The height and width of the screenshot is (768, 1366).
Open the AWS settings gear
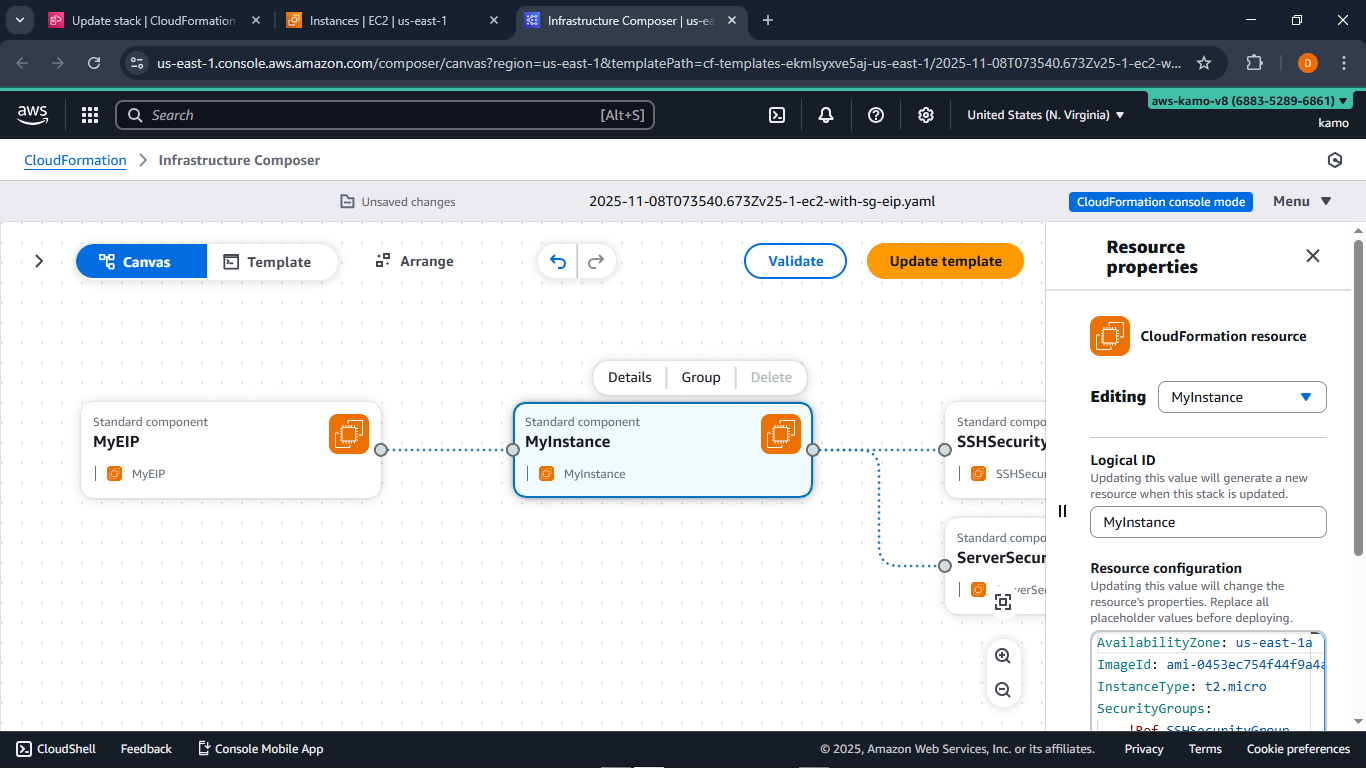(925, 115)
